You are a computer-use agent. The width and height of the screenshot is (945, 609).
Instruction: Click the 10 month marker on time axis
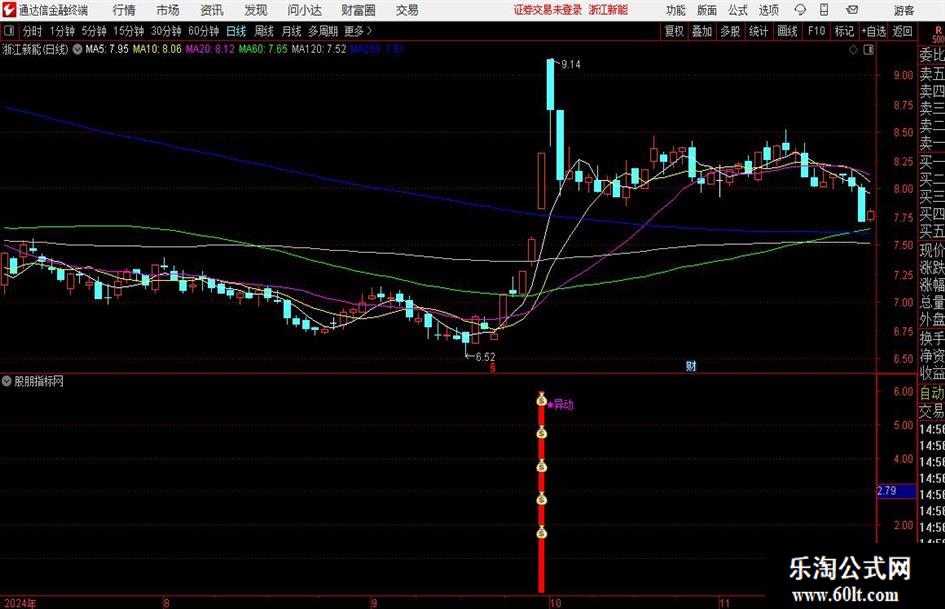555,603
